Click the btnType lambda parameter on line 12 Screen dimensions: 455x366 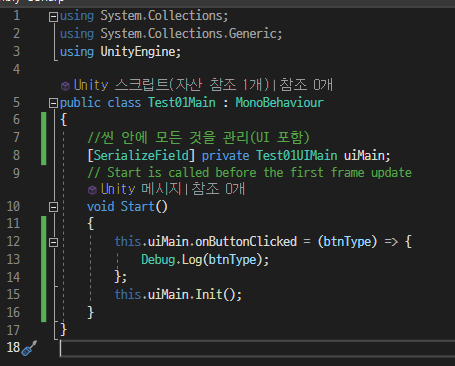(x=347, y=241)
